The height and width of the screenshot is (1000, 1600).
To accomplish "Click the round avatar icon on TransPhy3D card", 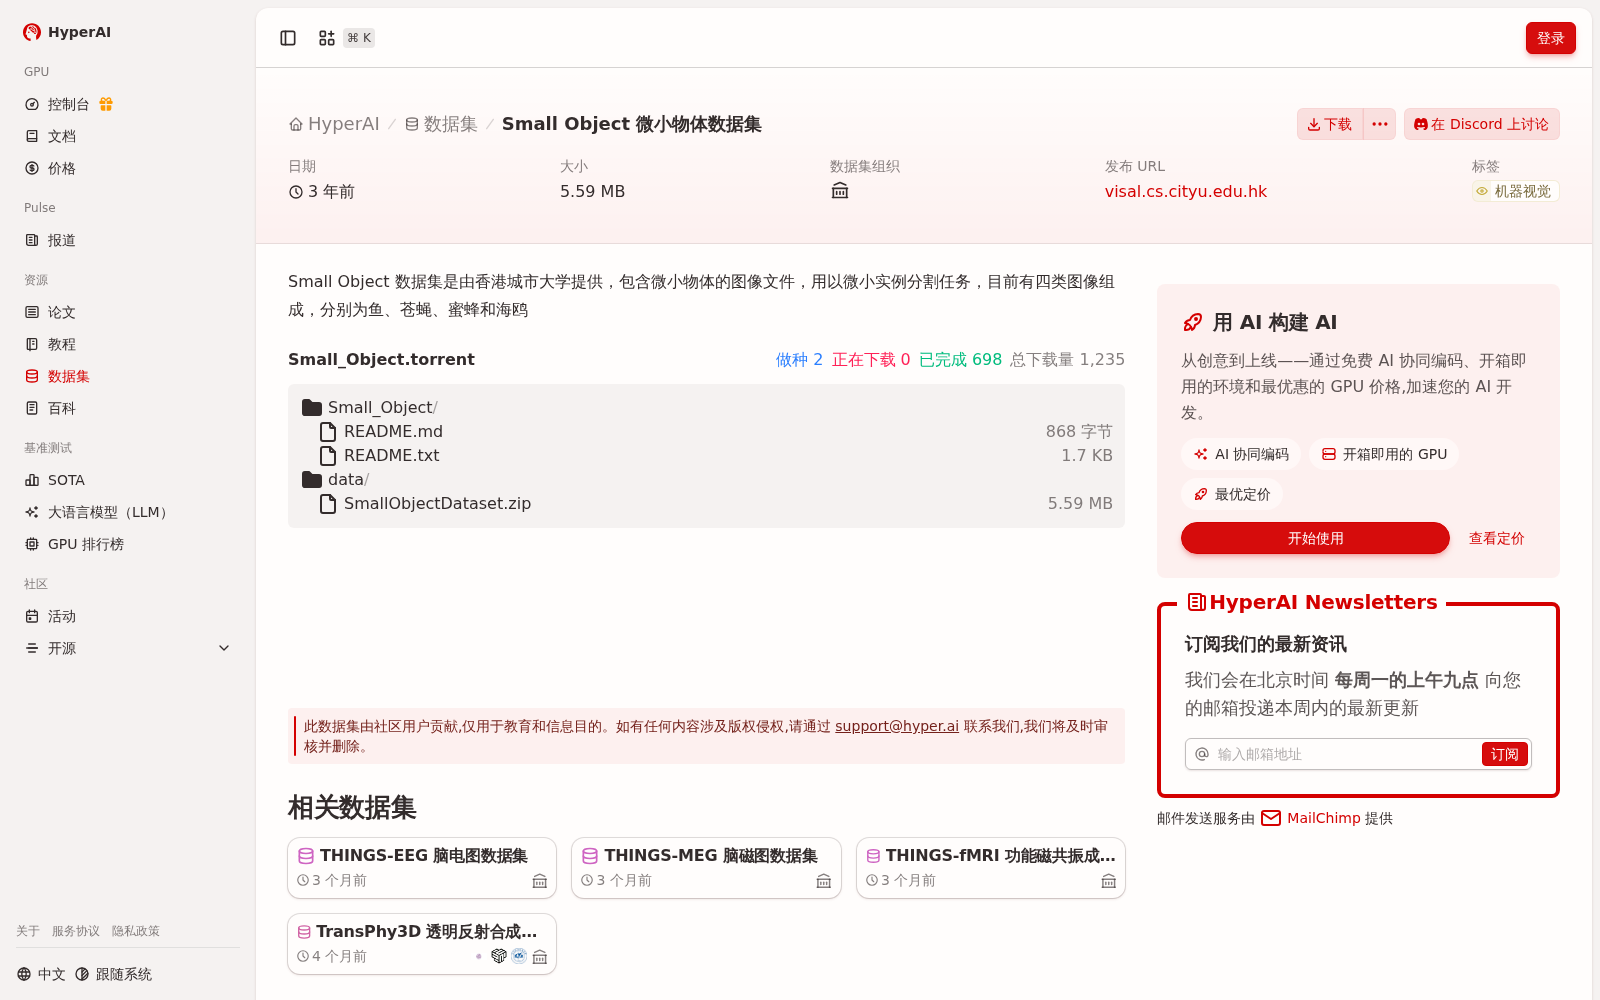I will pos(519,956).
